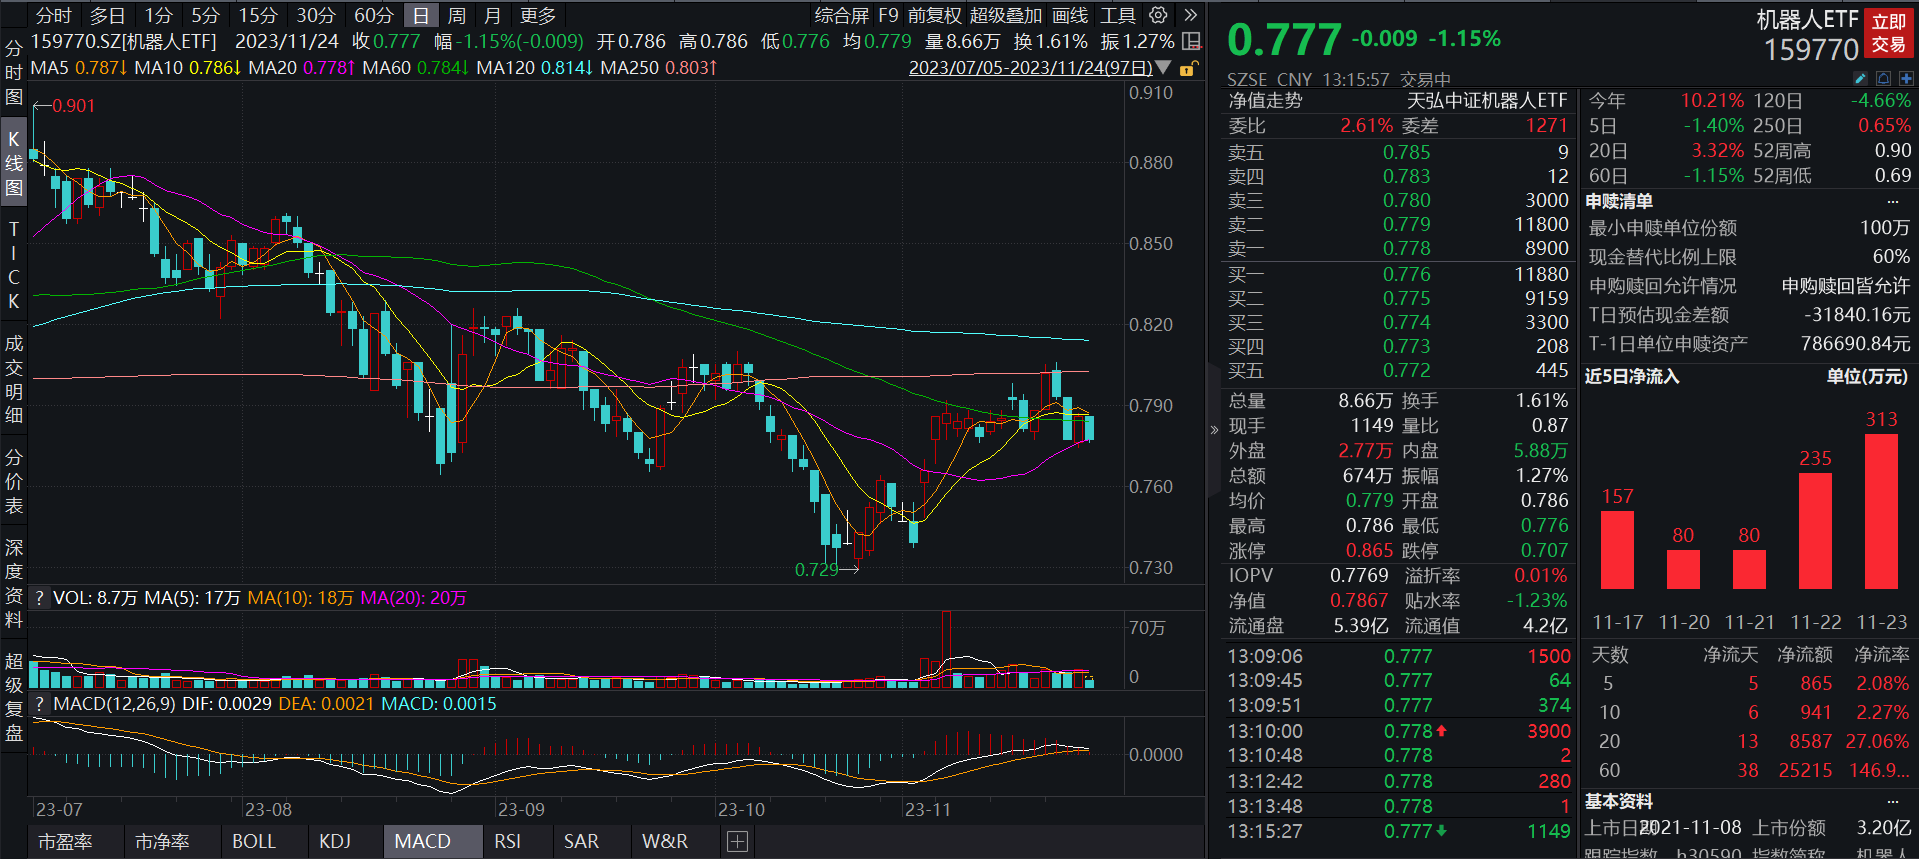The height and width of the screenshot is (859, 1919).
Task: Select the 月 monthly period
Action: coord(492,15)
